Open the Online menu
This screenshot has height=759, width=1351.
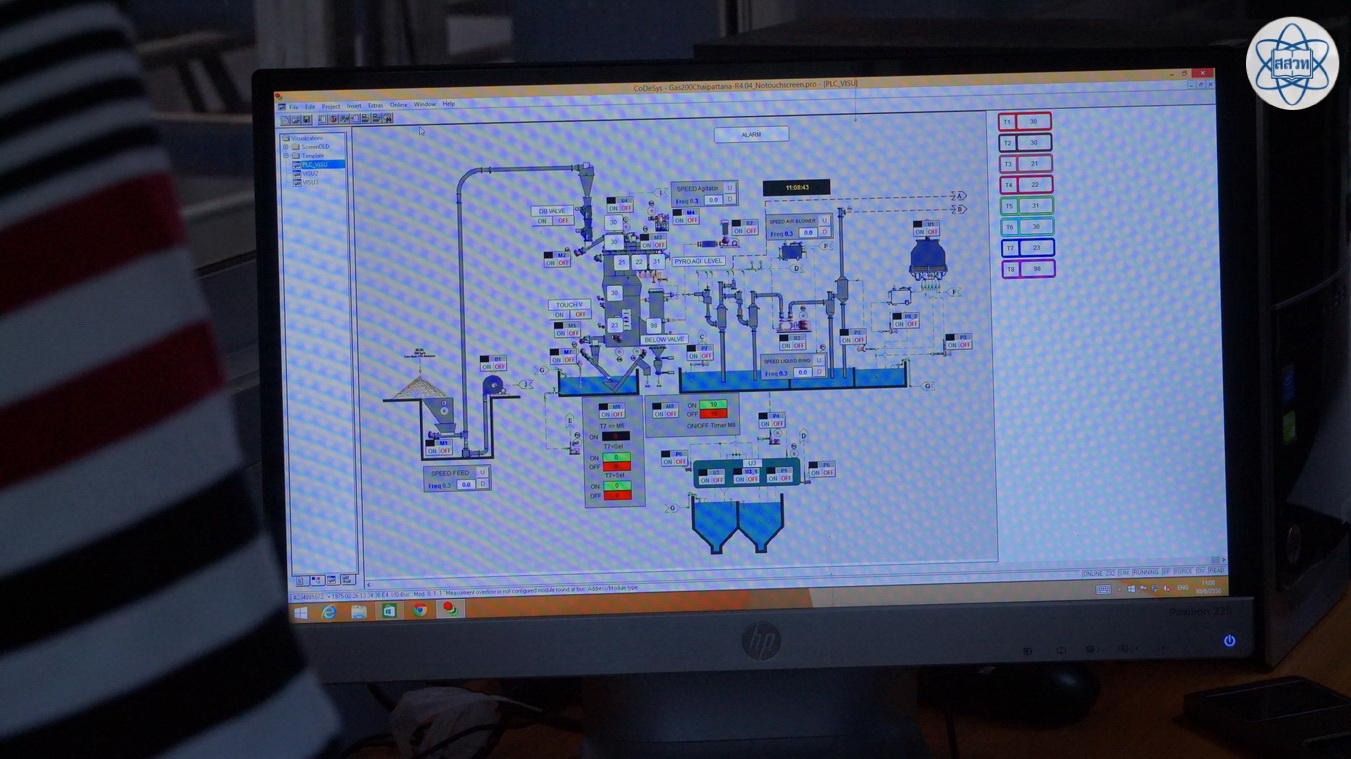[398, 105]
